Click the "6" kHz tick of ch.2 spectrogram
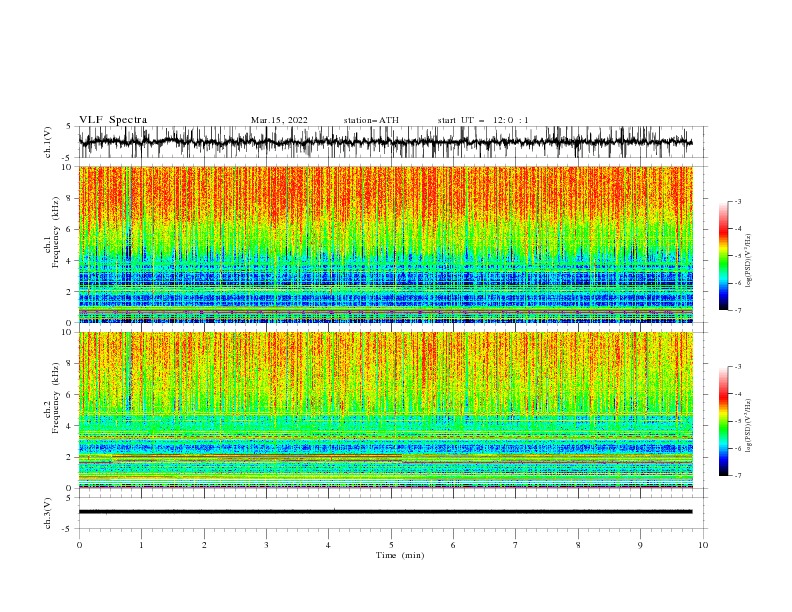 [70, 395]
